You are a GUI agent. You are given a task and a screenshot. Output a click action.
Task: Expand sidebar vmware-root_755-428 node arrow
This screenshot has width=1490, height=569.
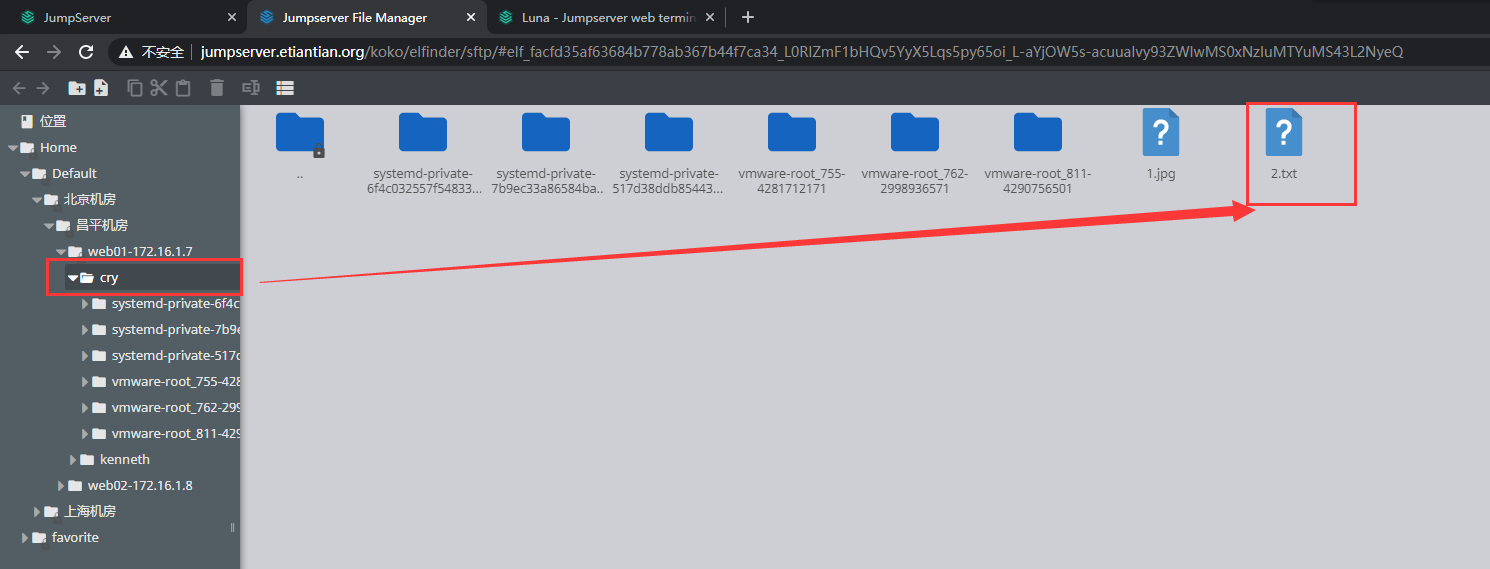(85, 382)
